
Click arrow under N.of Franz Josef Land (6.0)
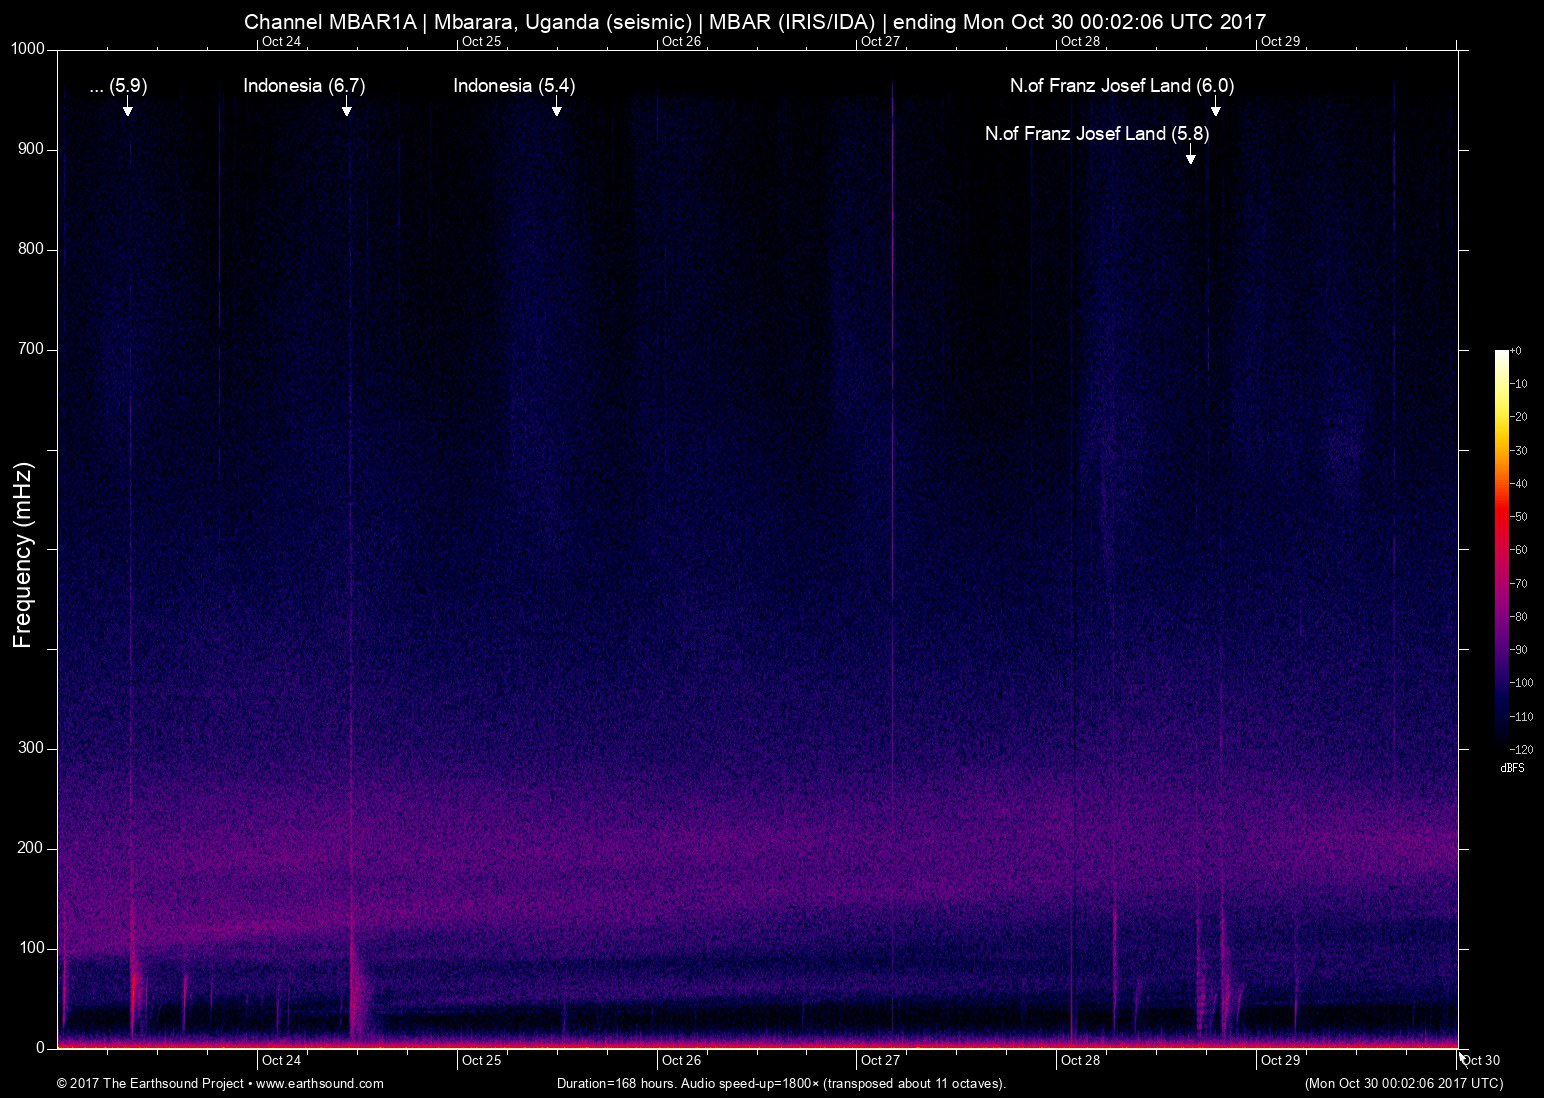1215,108
